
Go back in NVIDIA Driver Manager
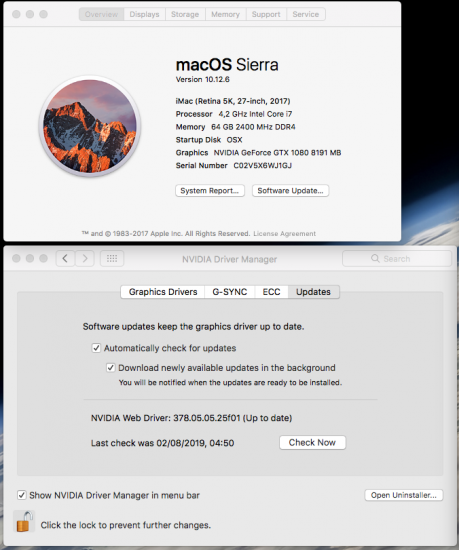65,259
